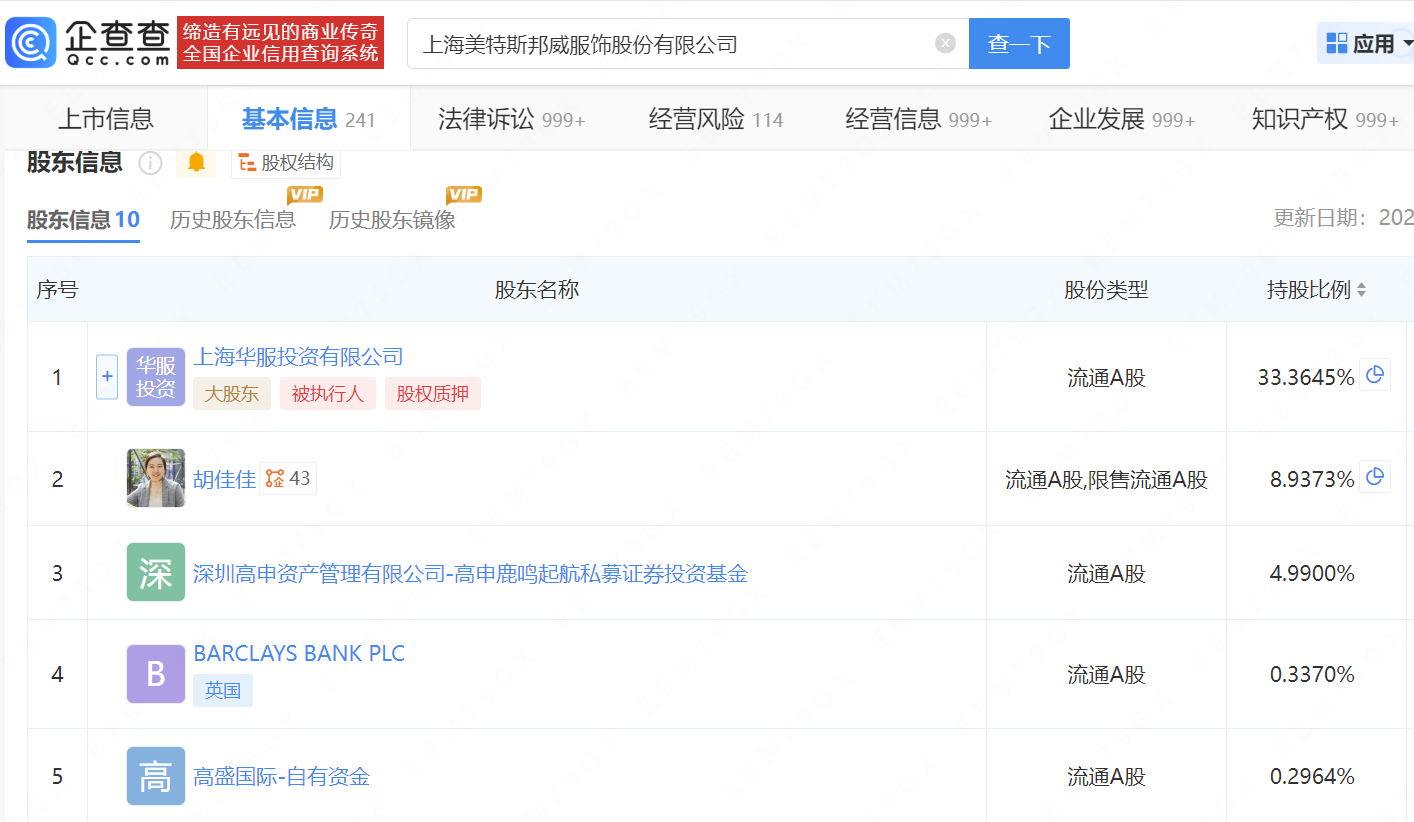Open 深圳高申资产管理有限公司 fund link

click(x=470, y=574)
